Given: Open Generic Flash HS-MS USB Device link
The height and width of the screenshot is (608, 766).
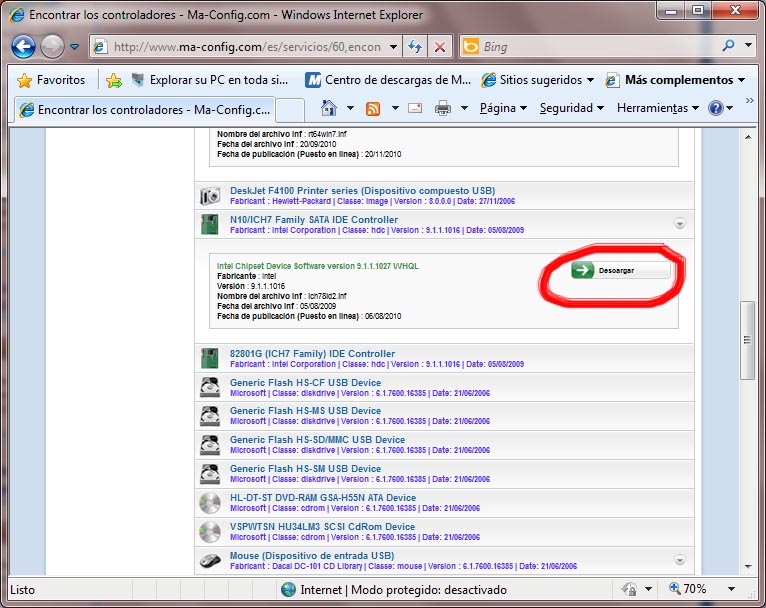Looking at the screenshot, I should (x=305, y=411).
